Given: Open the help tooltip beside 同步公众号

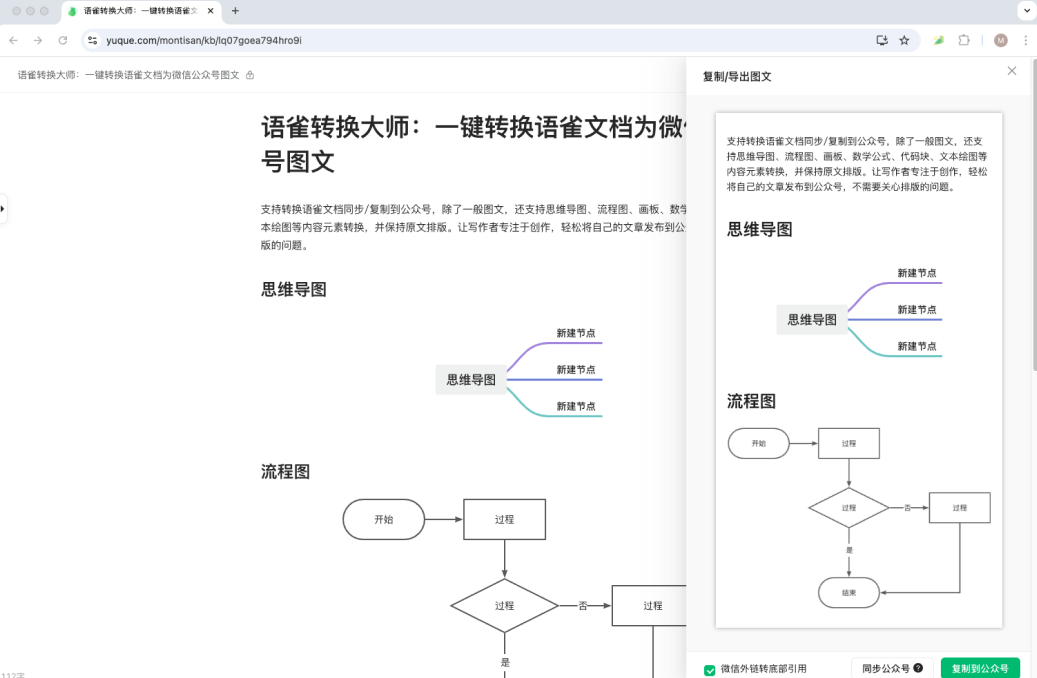Looking at the screenshot, I should tap(917, 668).
